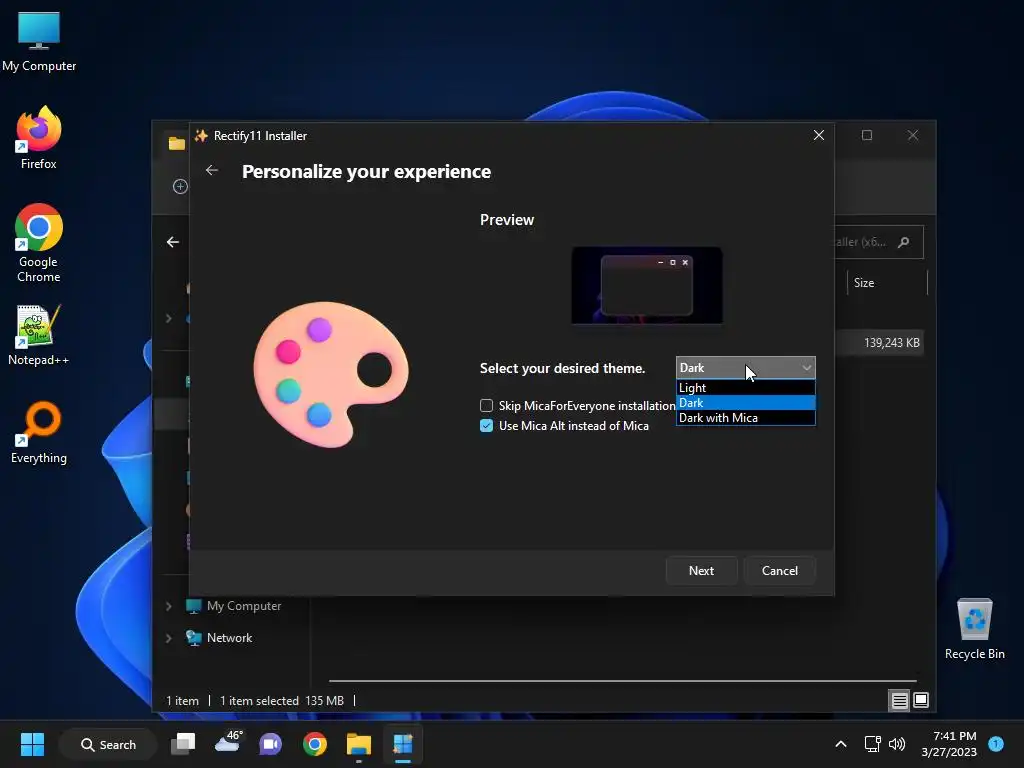
Task: Cancel the Rectify11 installer
Action: [780, 571]
